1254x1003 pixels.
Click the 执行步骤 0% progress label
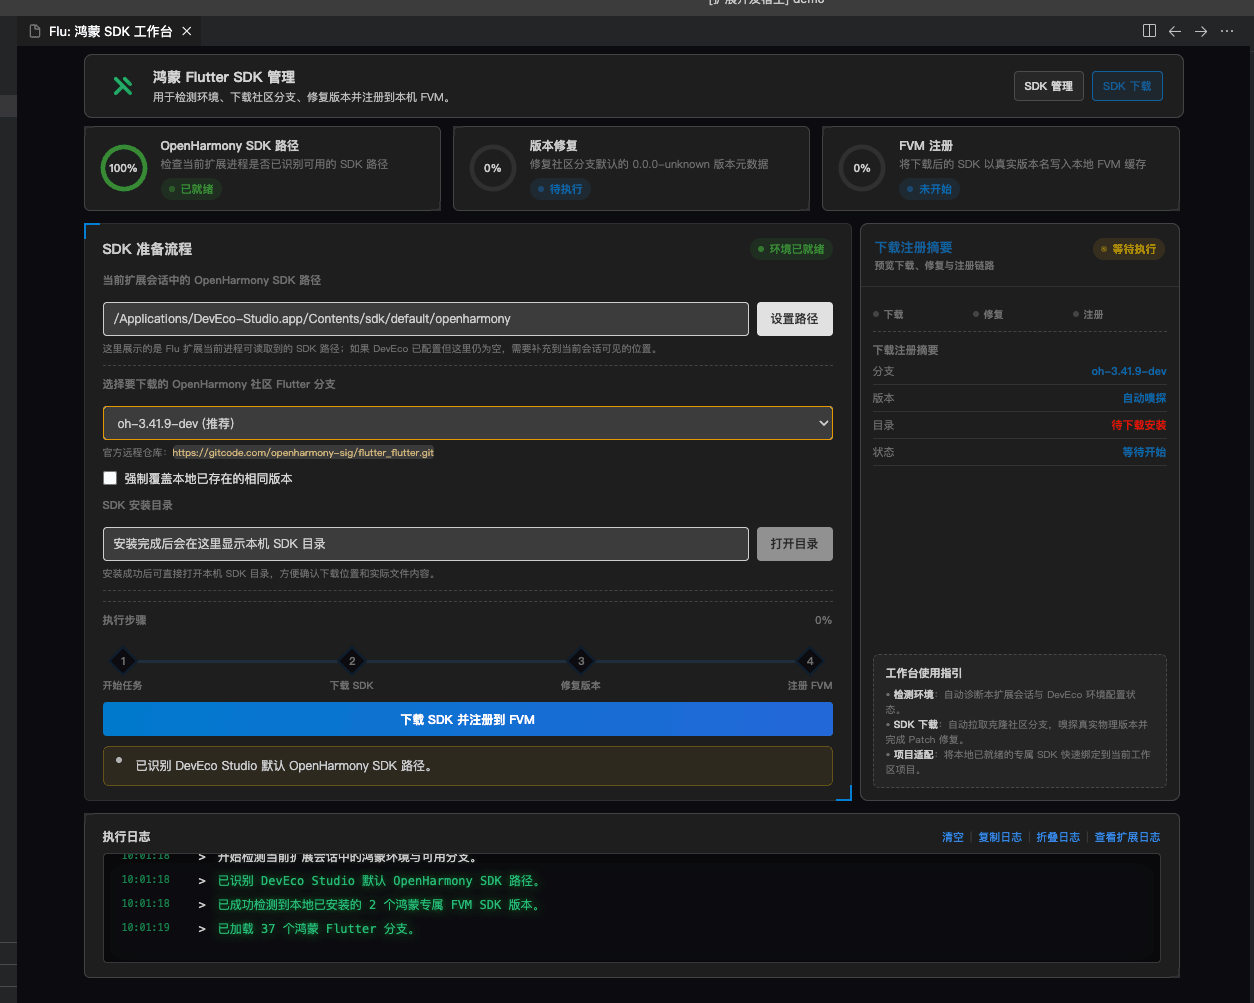point(823,620)
